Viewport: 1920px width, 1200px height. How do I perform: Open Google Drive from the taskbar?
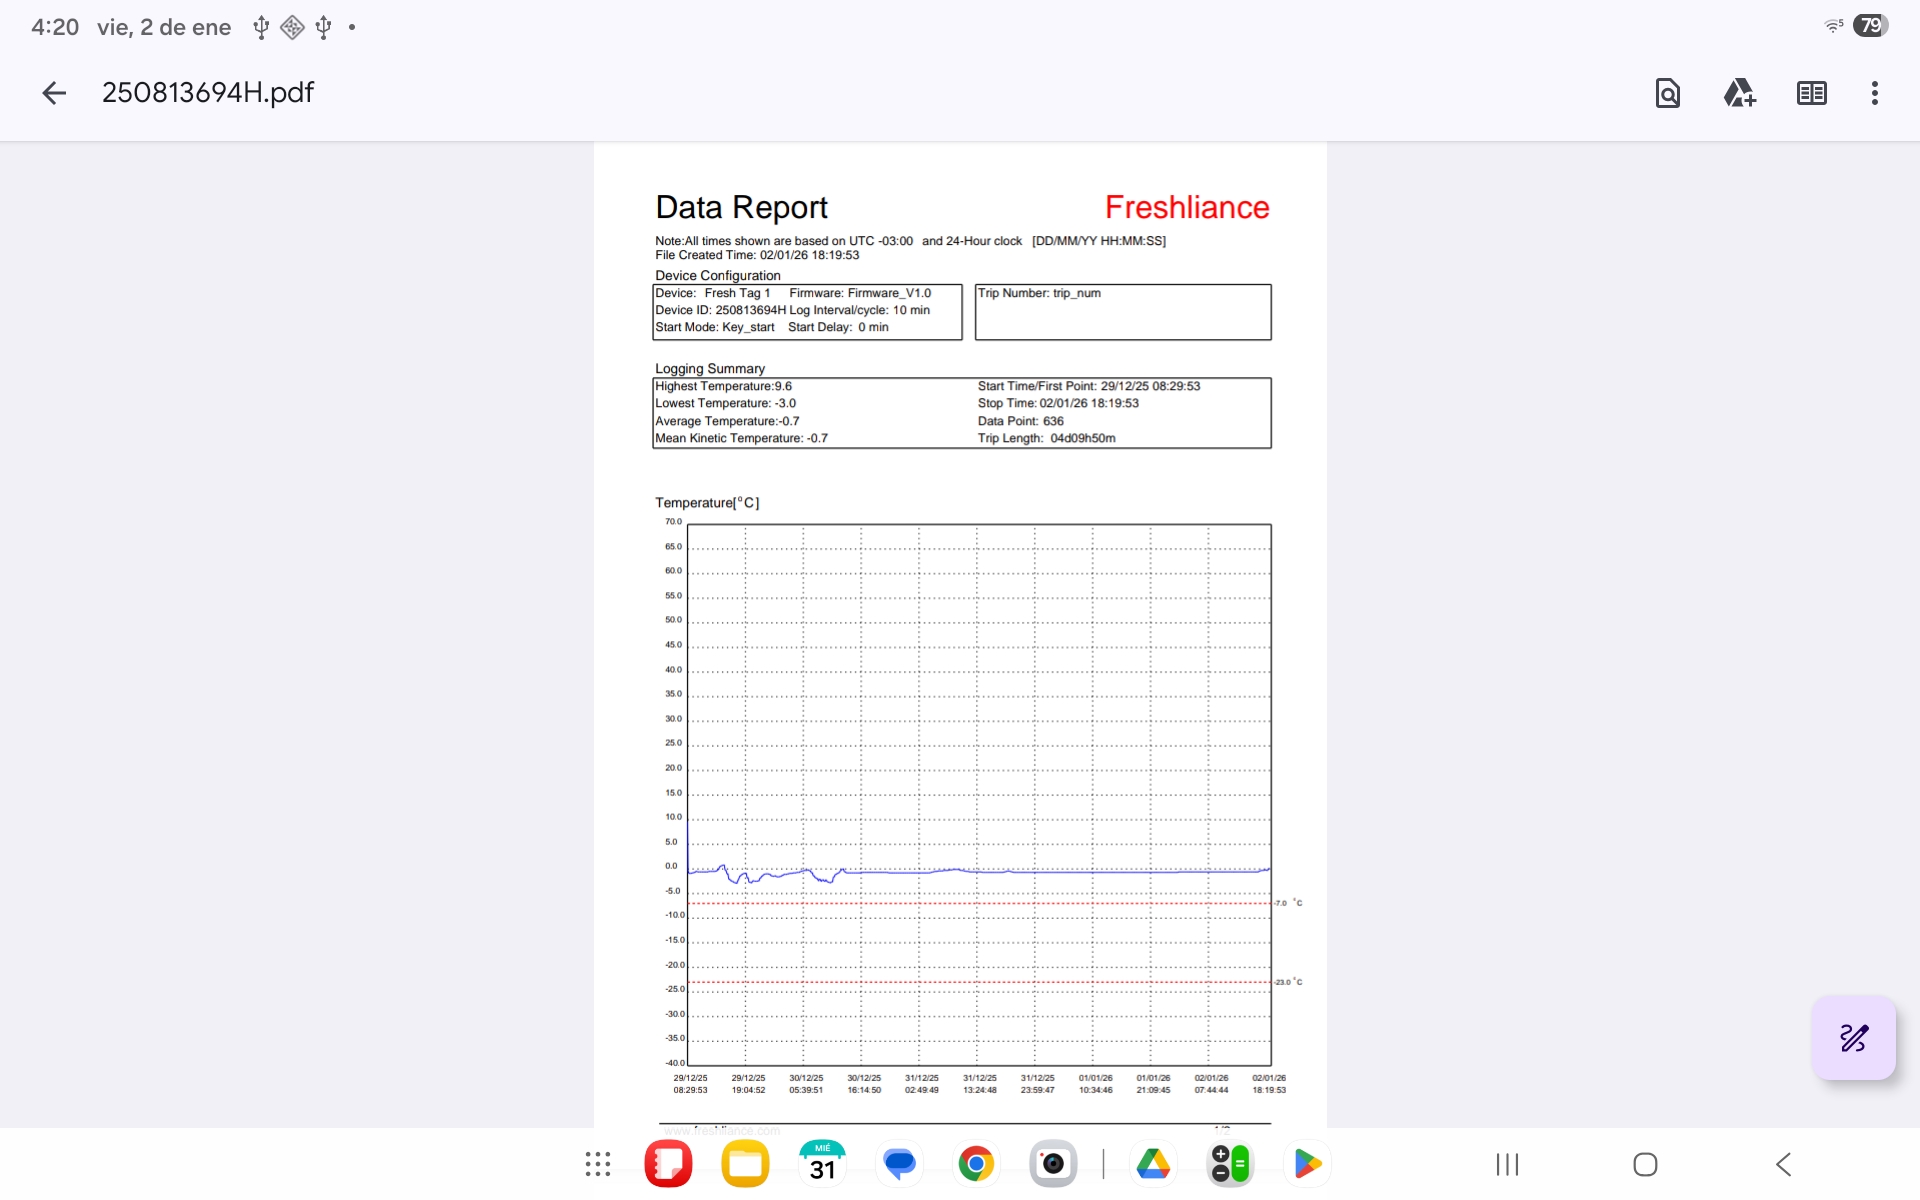click(1153, 1164)
